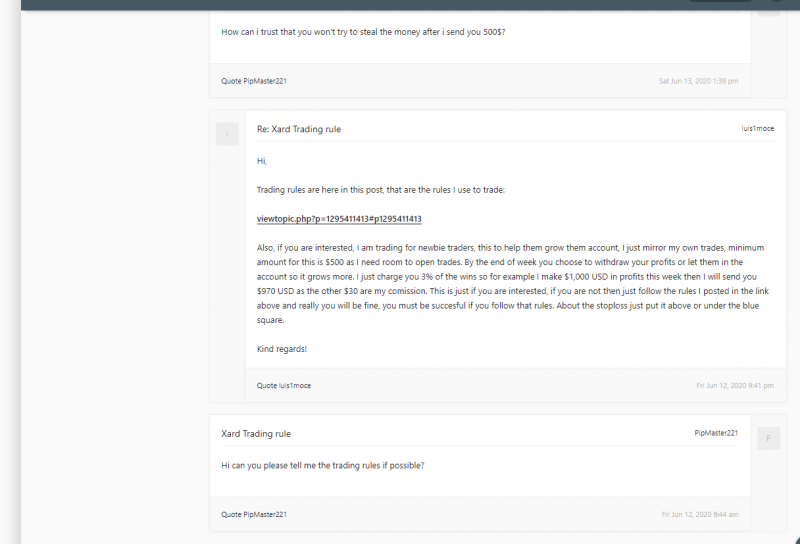Open the viewtopic.php trading rules link

click(x=339, y=218)
